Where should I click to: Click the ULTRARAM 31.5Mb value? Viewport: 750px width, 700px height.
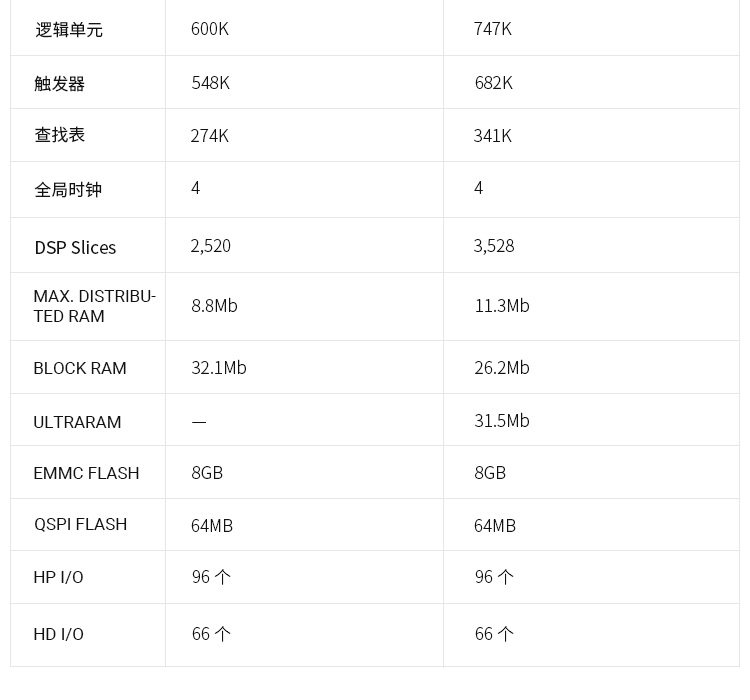pyautogui.click(x=502, y=421)
